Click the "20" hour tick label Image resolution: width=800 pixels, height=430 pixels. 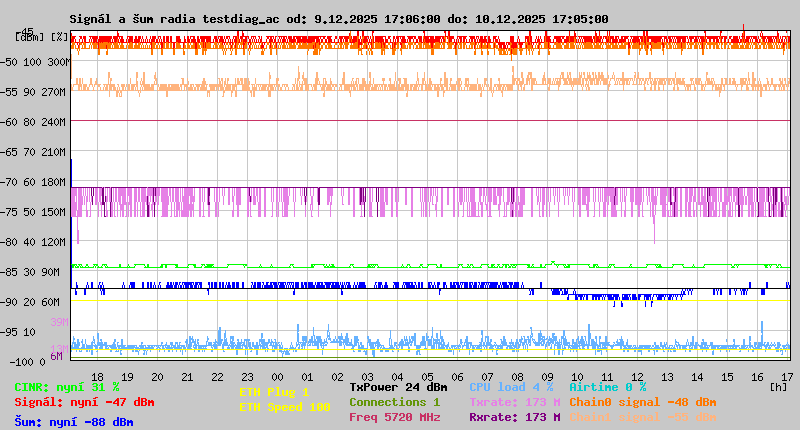click(x=157, y=377)
